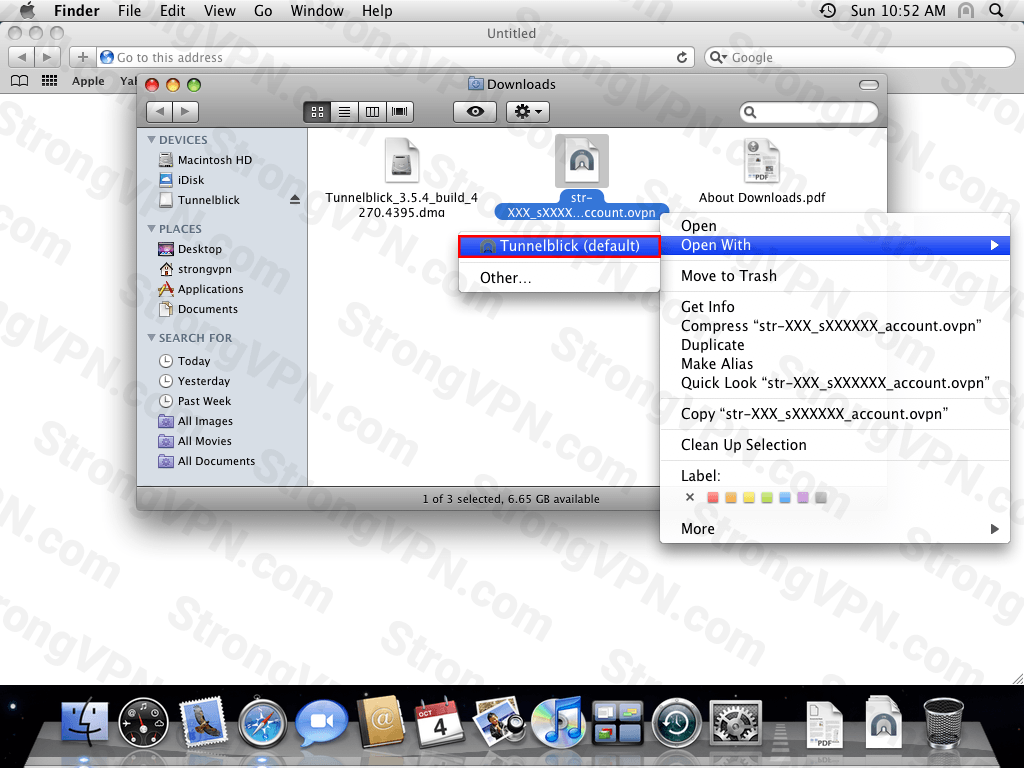Choose Move to Trash from context menu

click(x=835, y=276)
